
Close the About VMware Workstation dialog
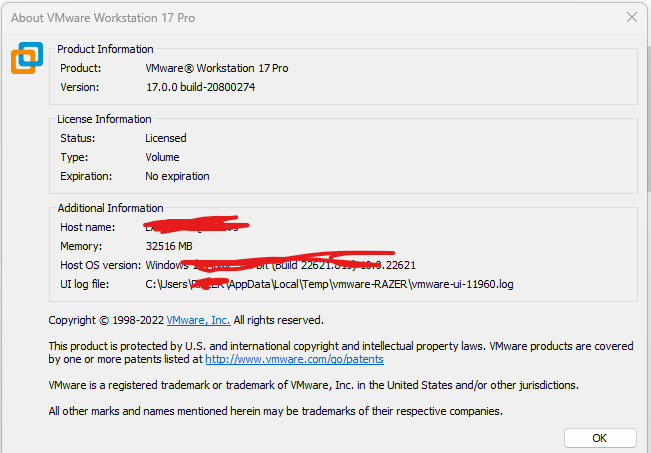632,17
